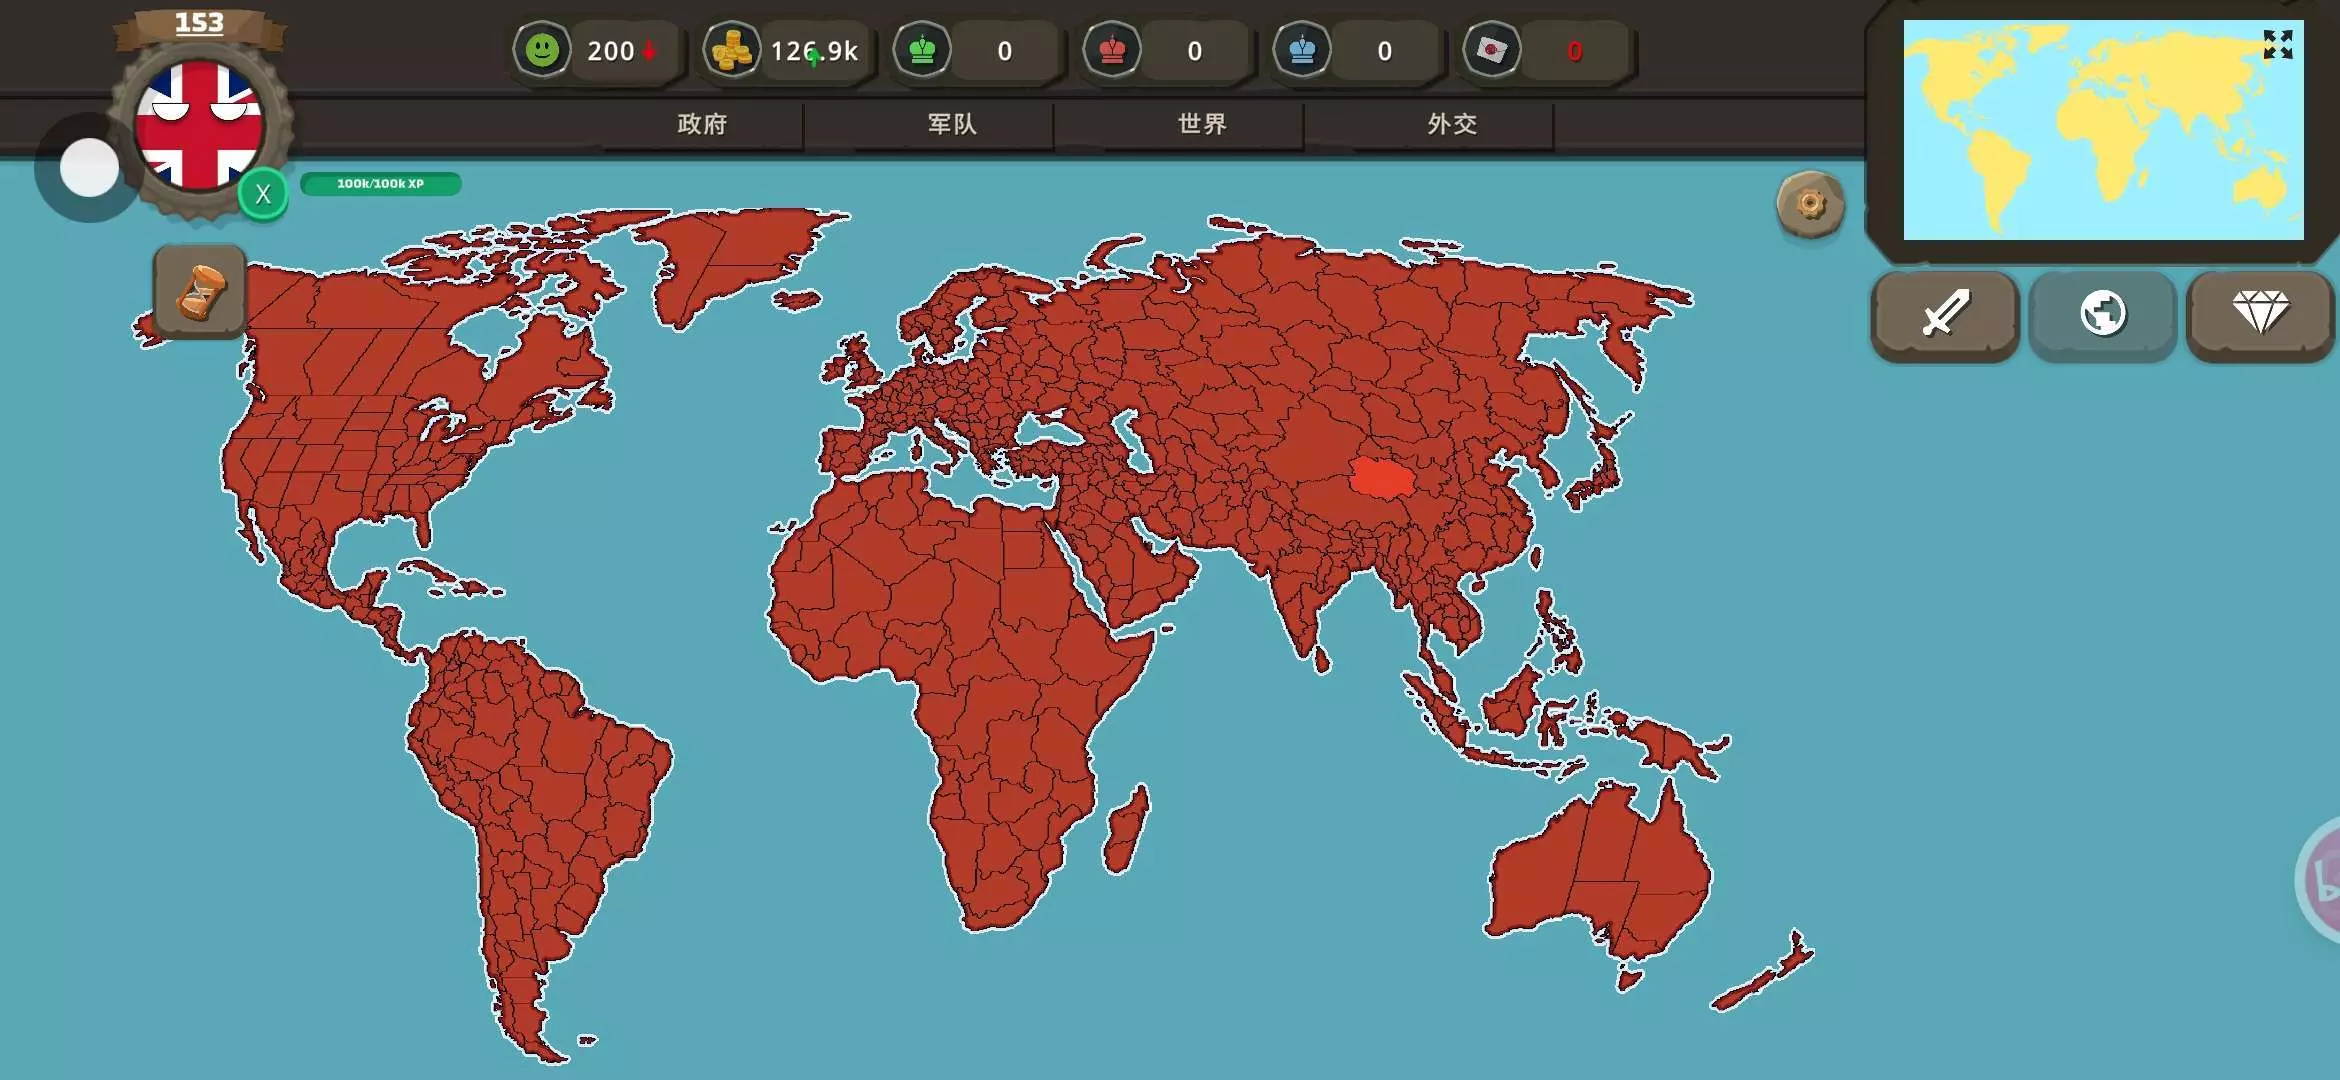Open the 政府 (government) tab
Screen dimensions: 2340x1080
(702, 124)
